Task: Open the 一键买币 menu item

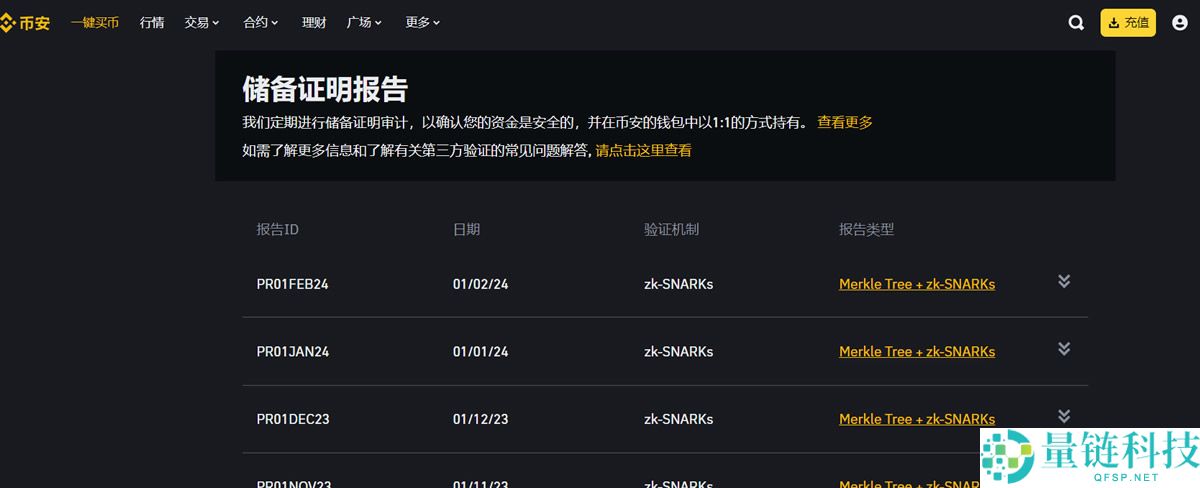Action: coord(94,22)
